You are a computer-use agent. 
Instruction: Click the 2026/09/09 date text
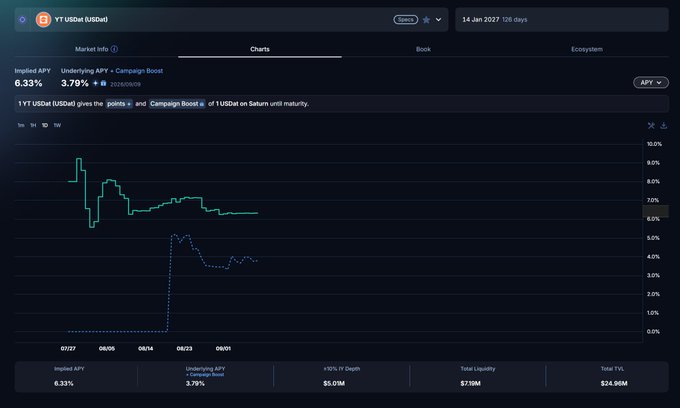pos(125,84)
